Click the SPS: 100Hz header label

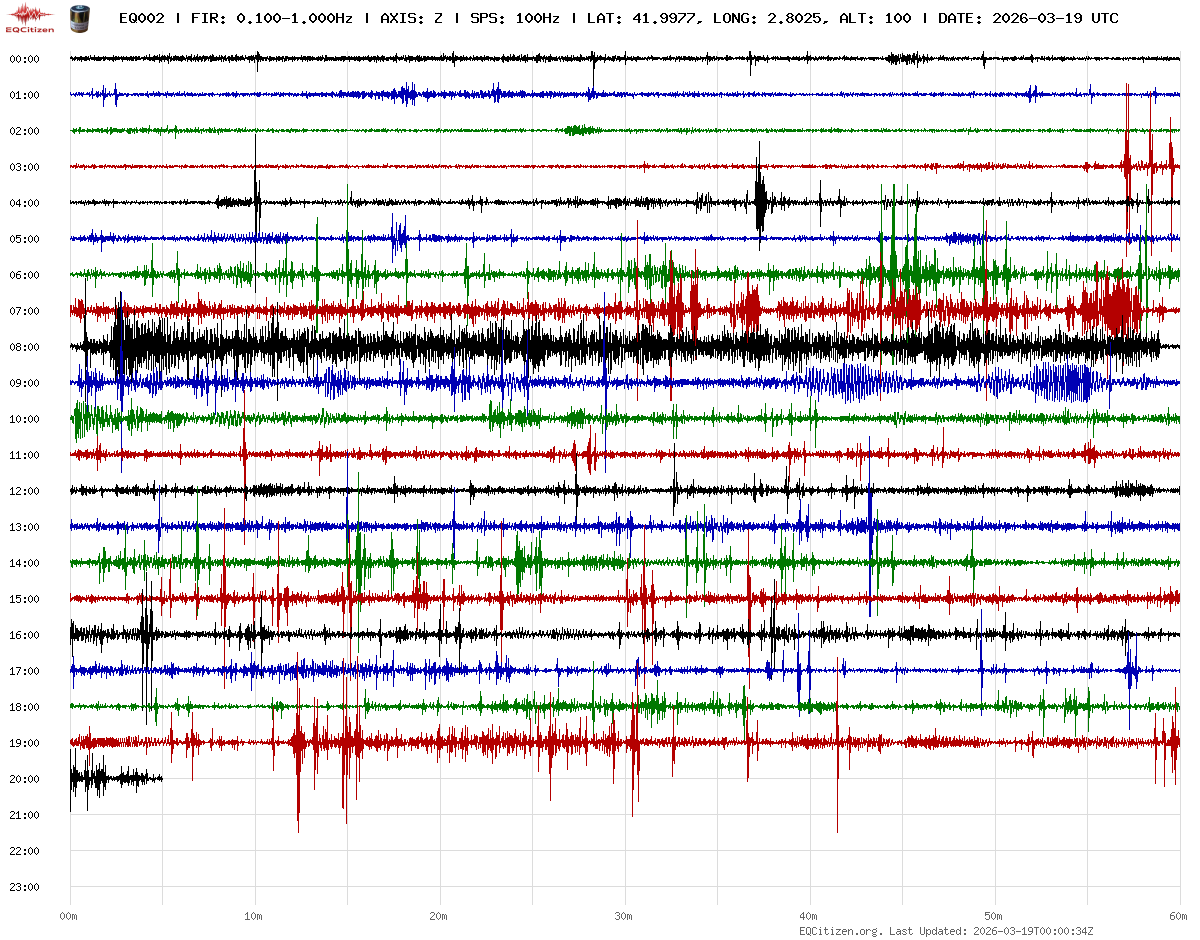(x=515, y=18)
